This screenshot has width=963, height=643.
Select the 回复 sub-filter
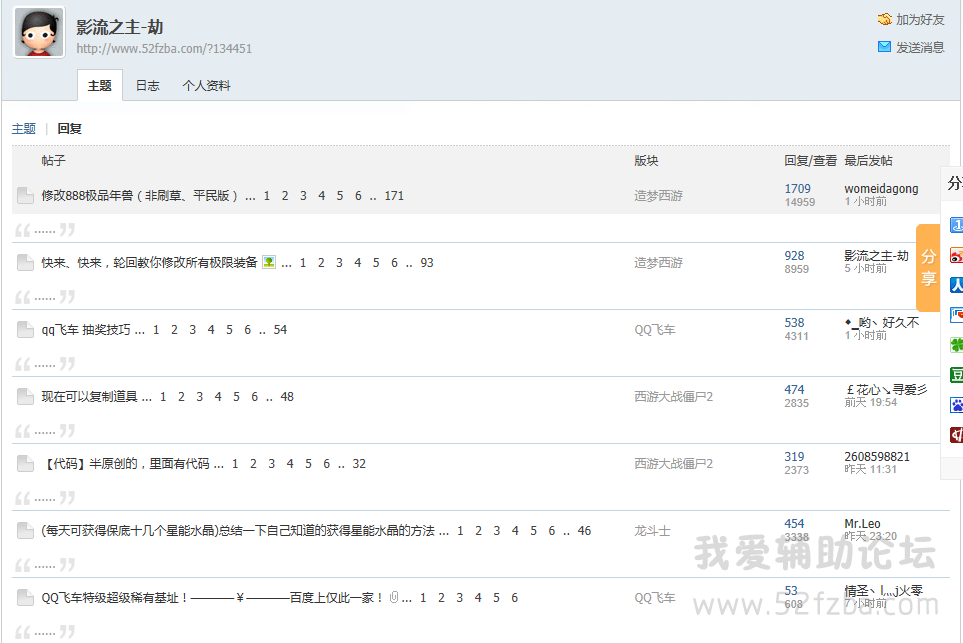[69, 128]
